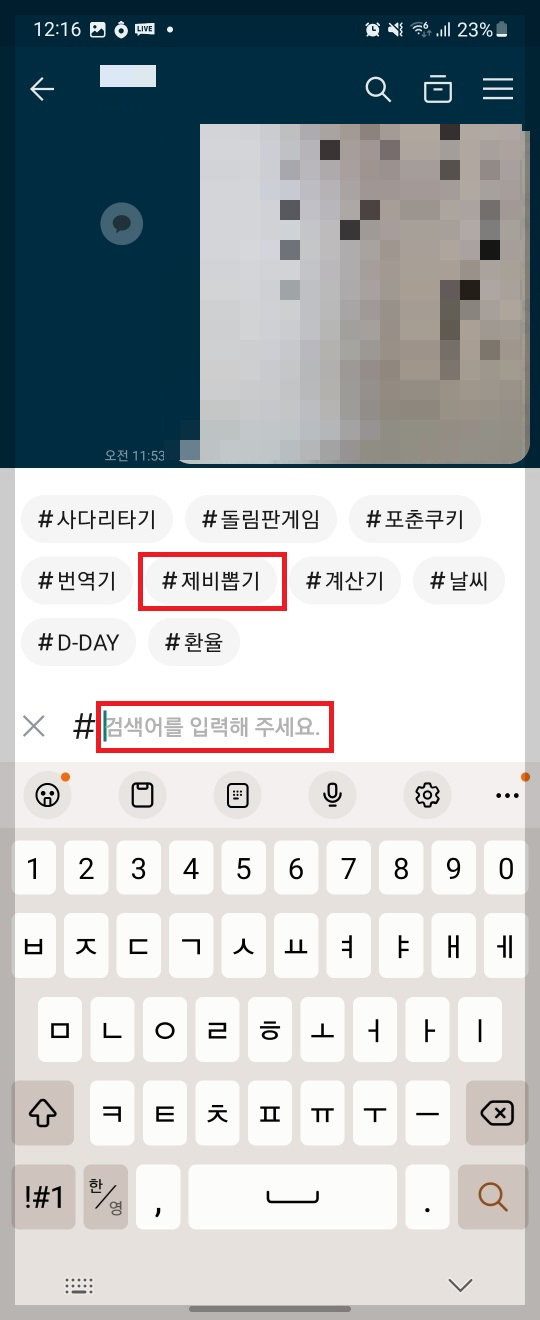Select the #제비뽑기 suggestion chip

[x=212, y=581]
